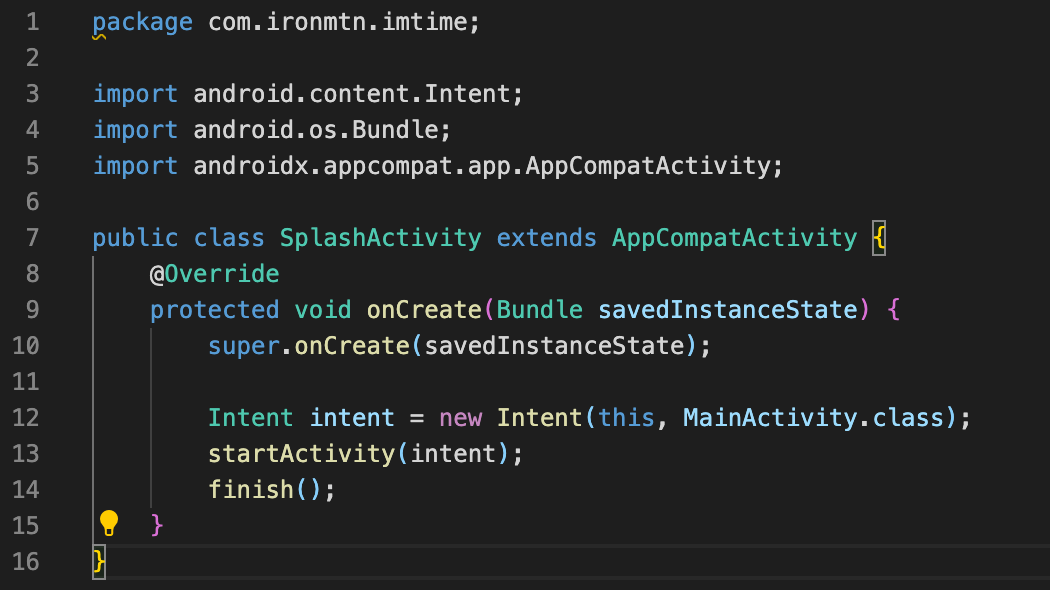Click 'AppCompatActivity' on the class declaration line
1050x590 pixels.
click(735, 238)
